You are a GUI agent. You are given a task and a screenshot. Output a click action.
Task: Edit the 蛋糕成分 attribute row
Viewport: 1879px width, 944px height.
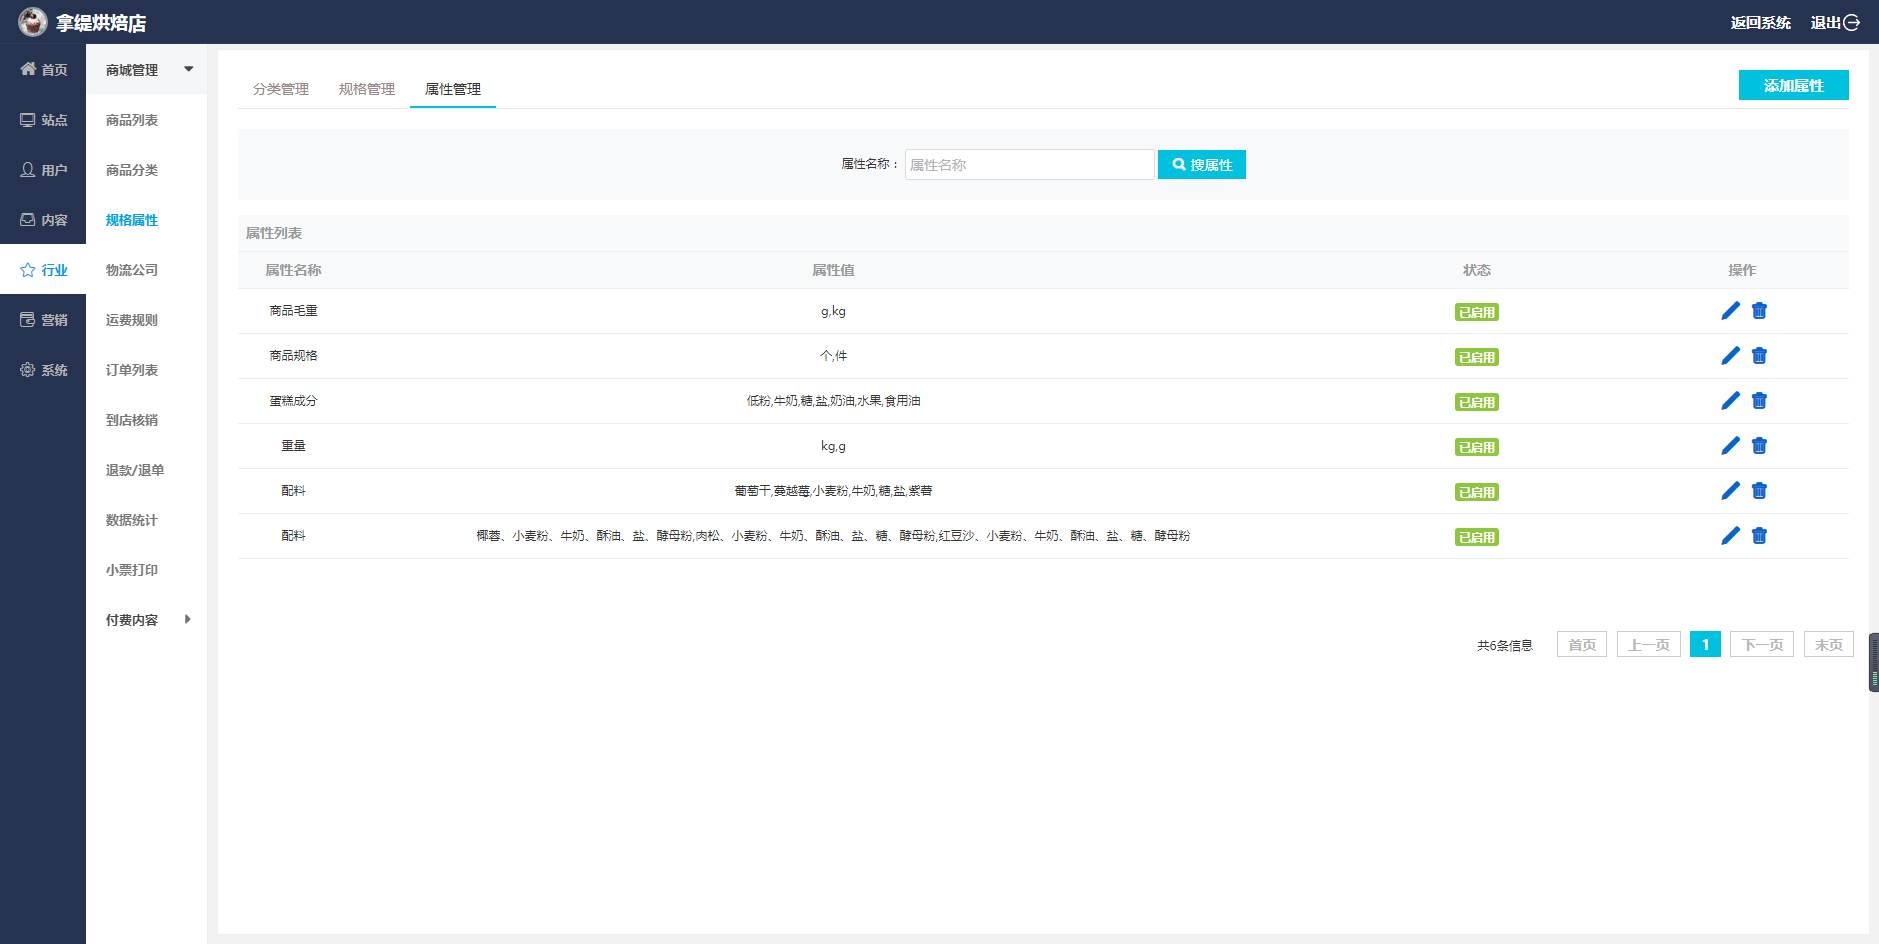(1730, 401)
